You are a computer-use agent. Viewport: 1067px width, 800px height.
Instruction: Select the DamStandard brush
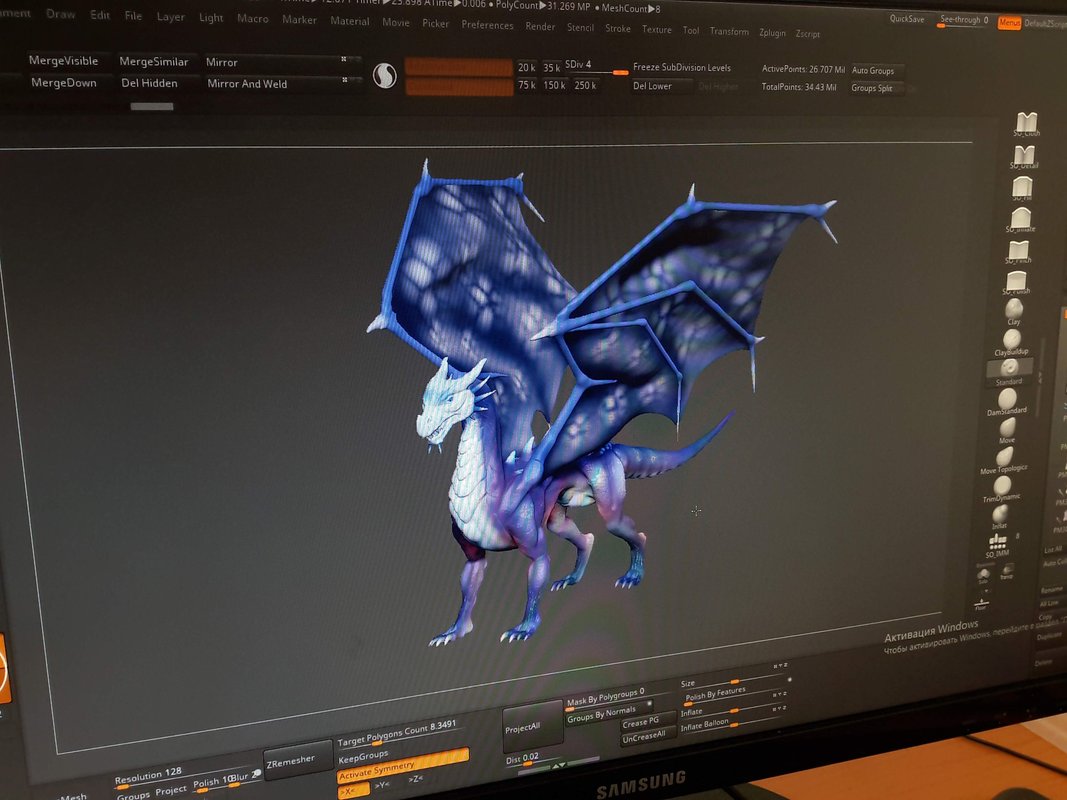click(1007, 401)
